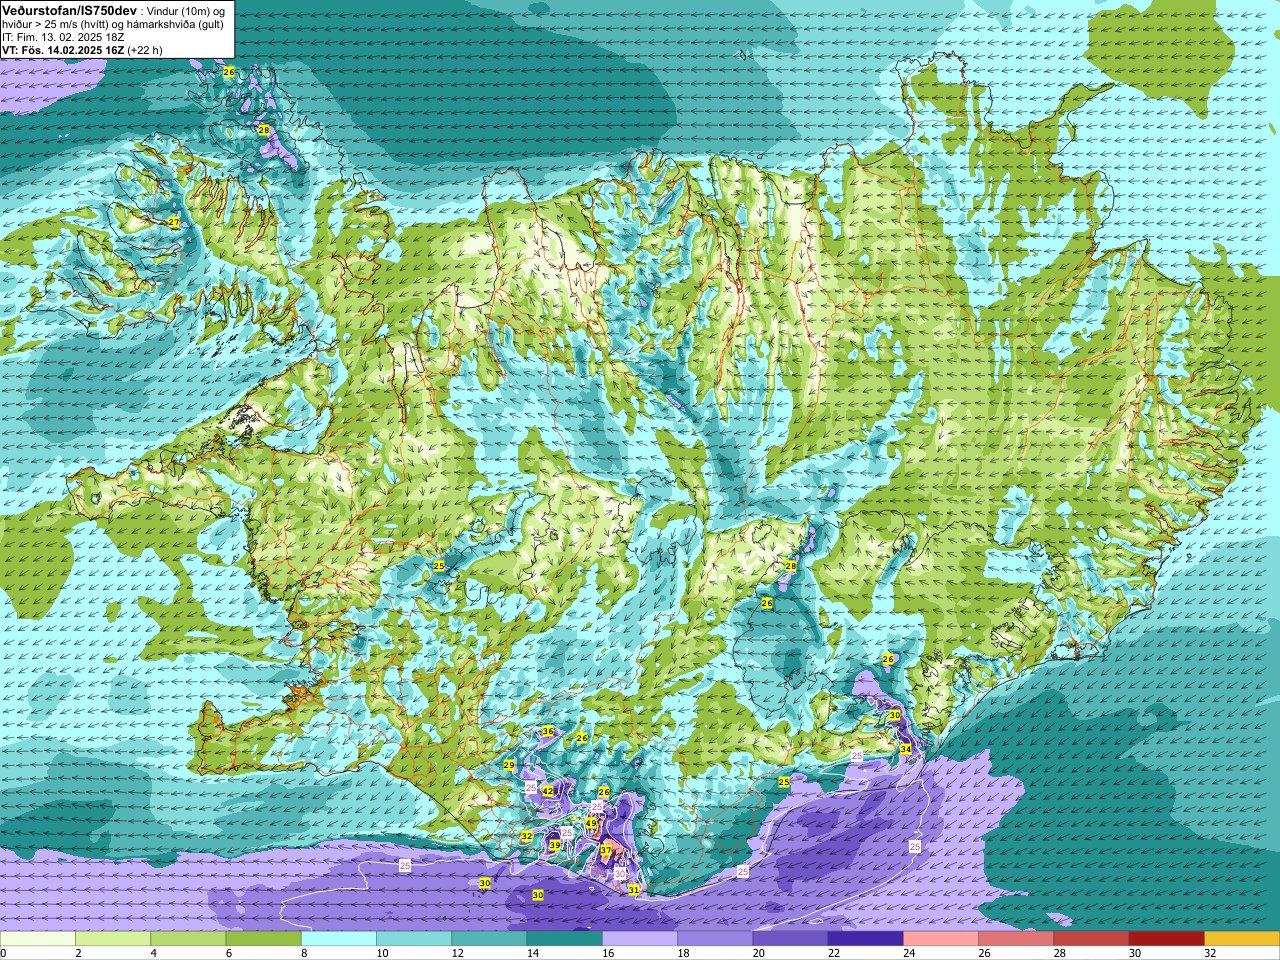
Task: Click the 28–30 m/s red legend swatch
Action: [x=1091, y=939]
